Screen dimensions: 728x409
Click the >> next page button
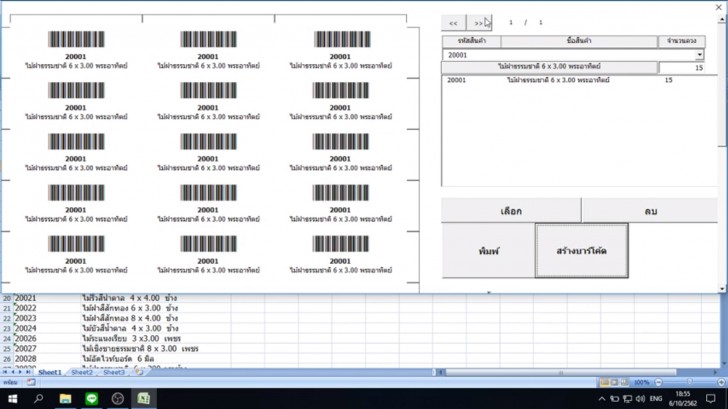(479, 23)
